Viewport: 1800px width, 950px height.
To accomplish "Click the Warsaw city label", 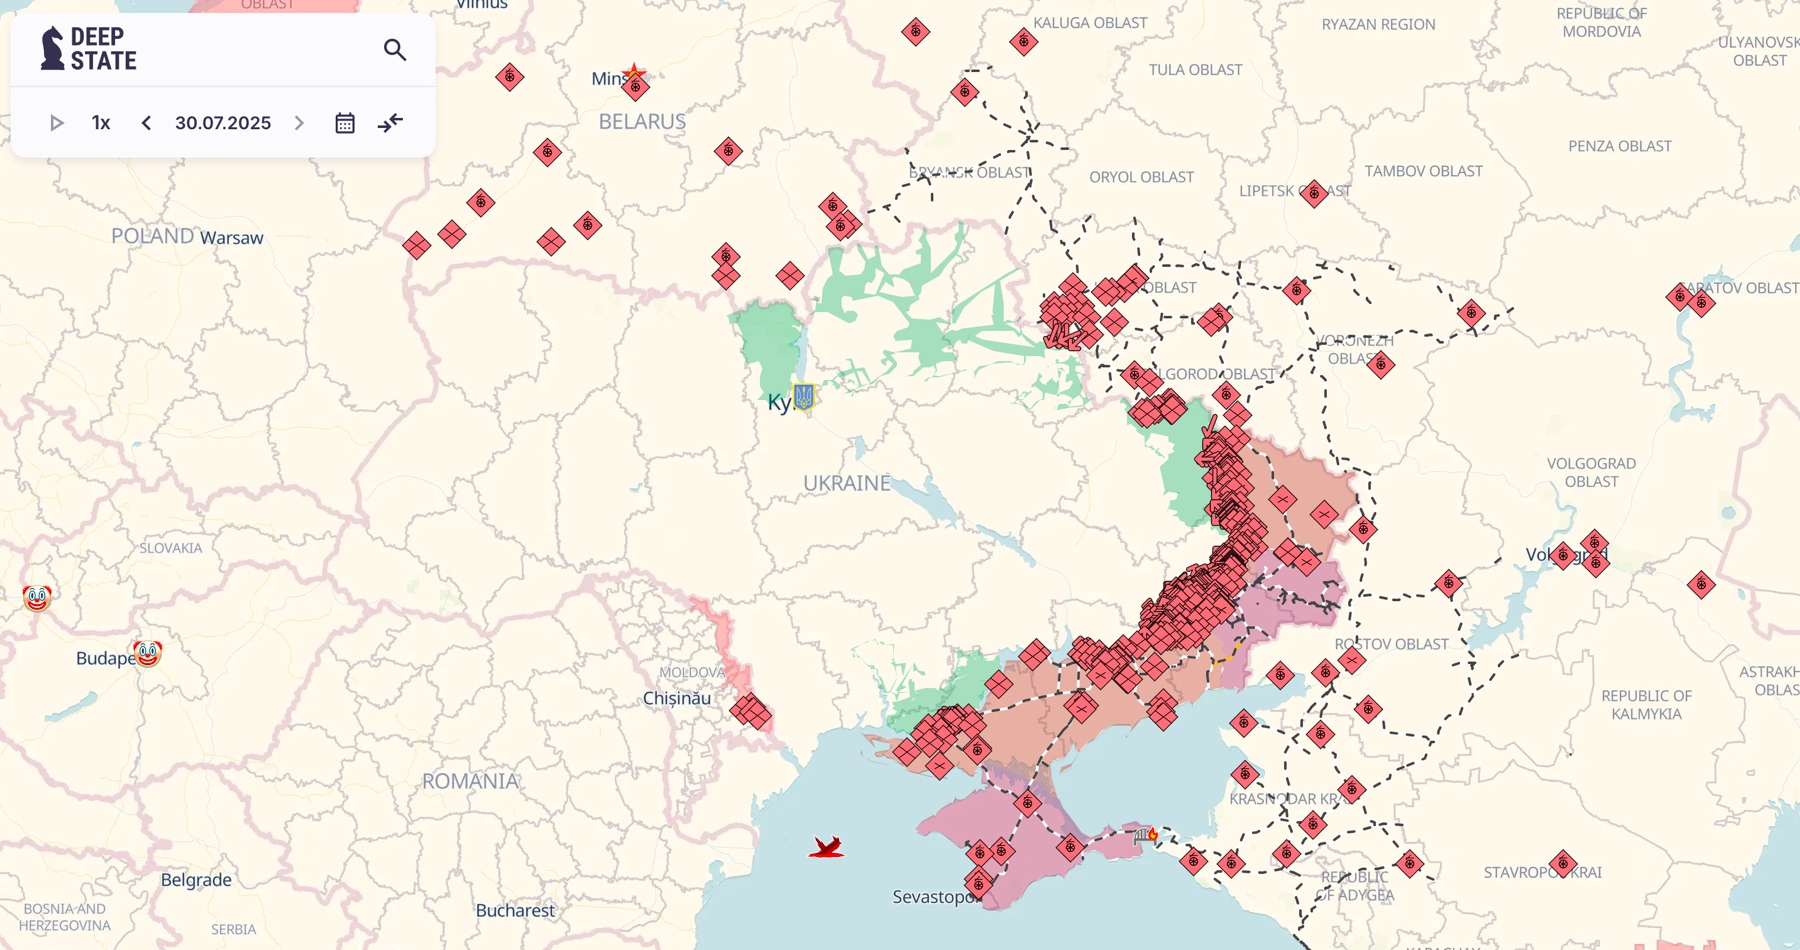I will (232, 238).
